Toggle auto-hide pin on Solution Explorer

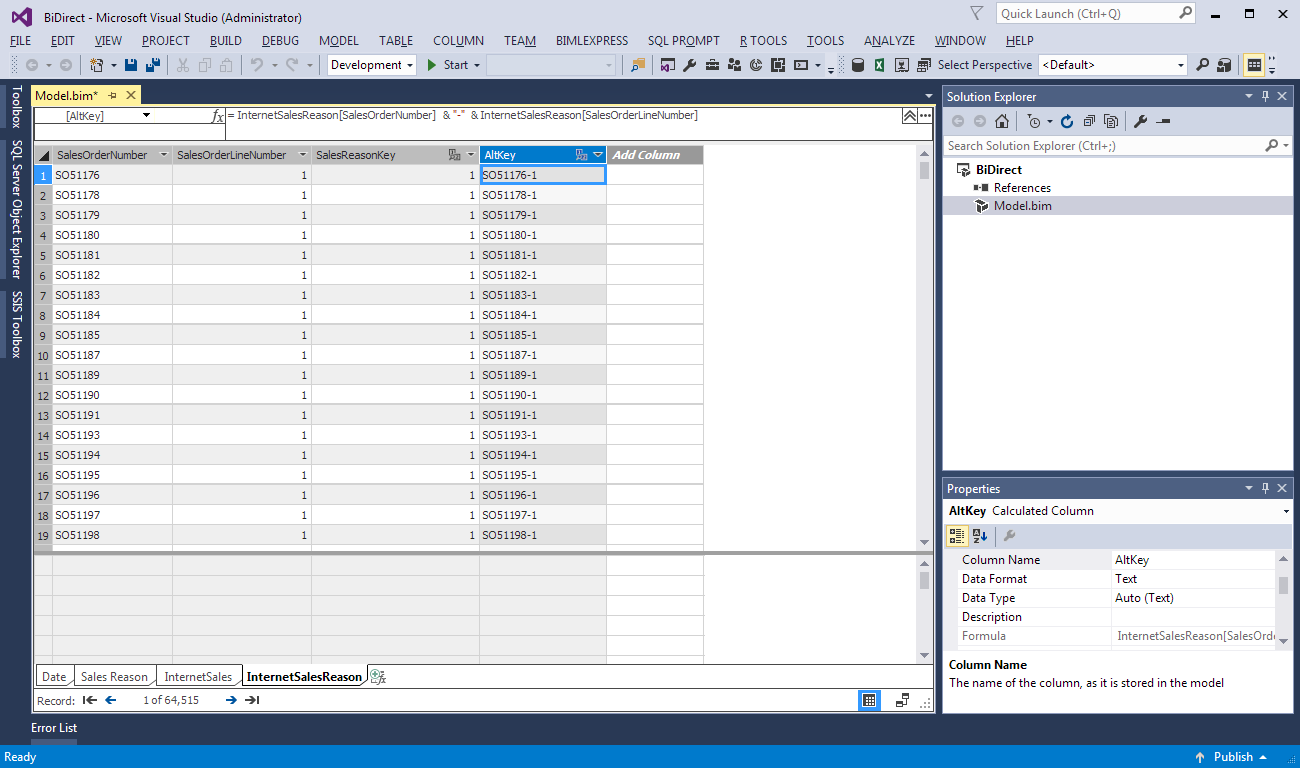tap(1265, 96)
